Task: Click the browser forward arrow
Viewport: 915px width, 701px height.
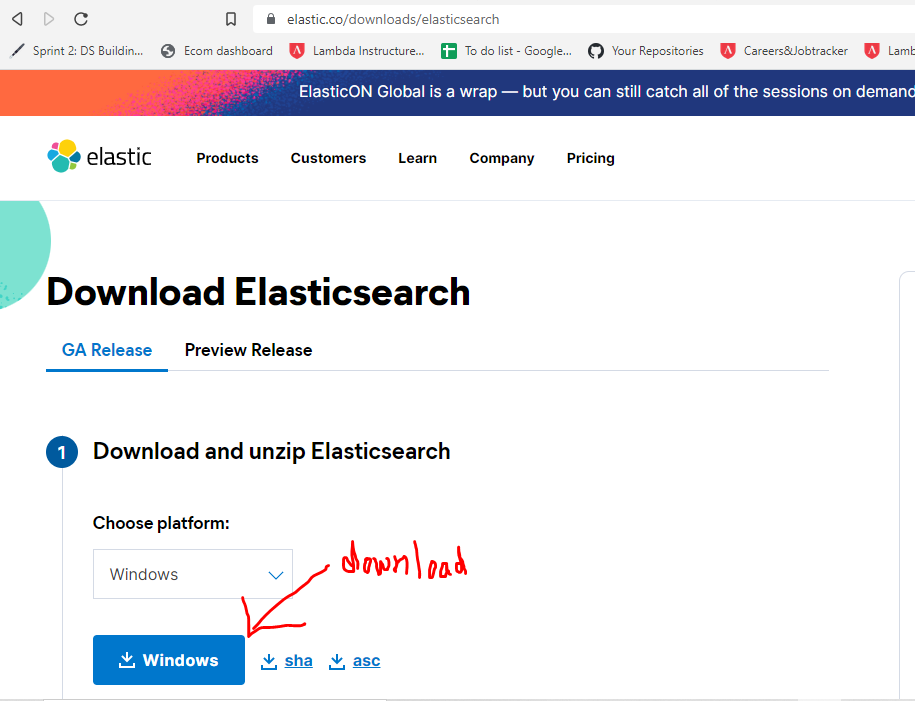Action: pyautogui.click(x=49, y=19)
